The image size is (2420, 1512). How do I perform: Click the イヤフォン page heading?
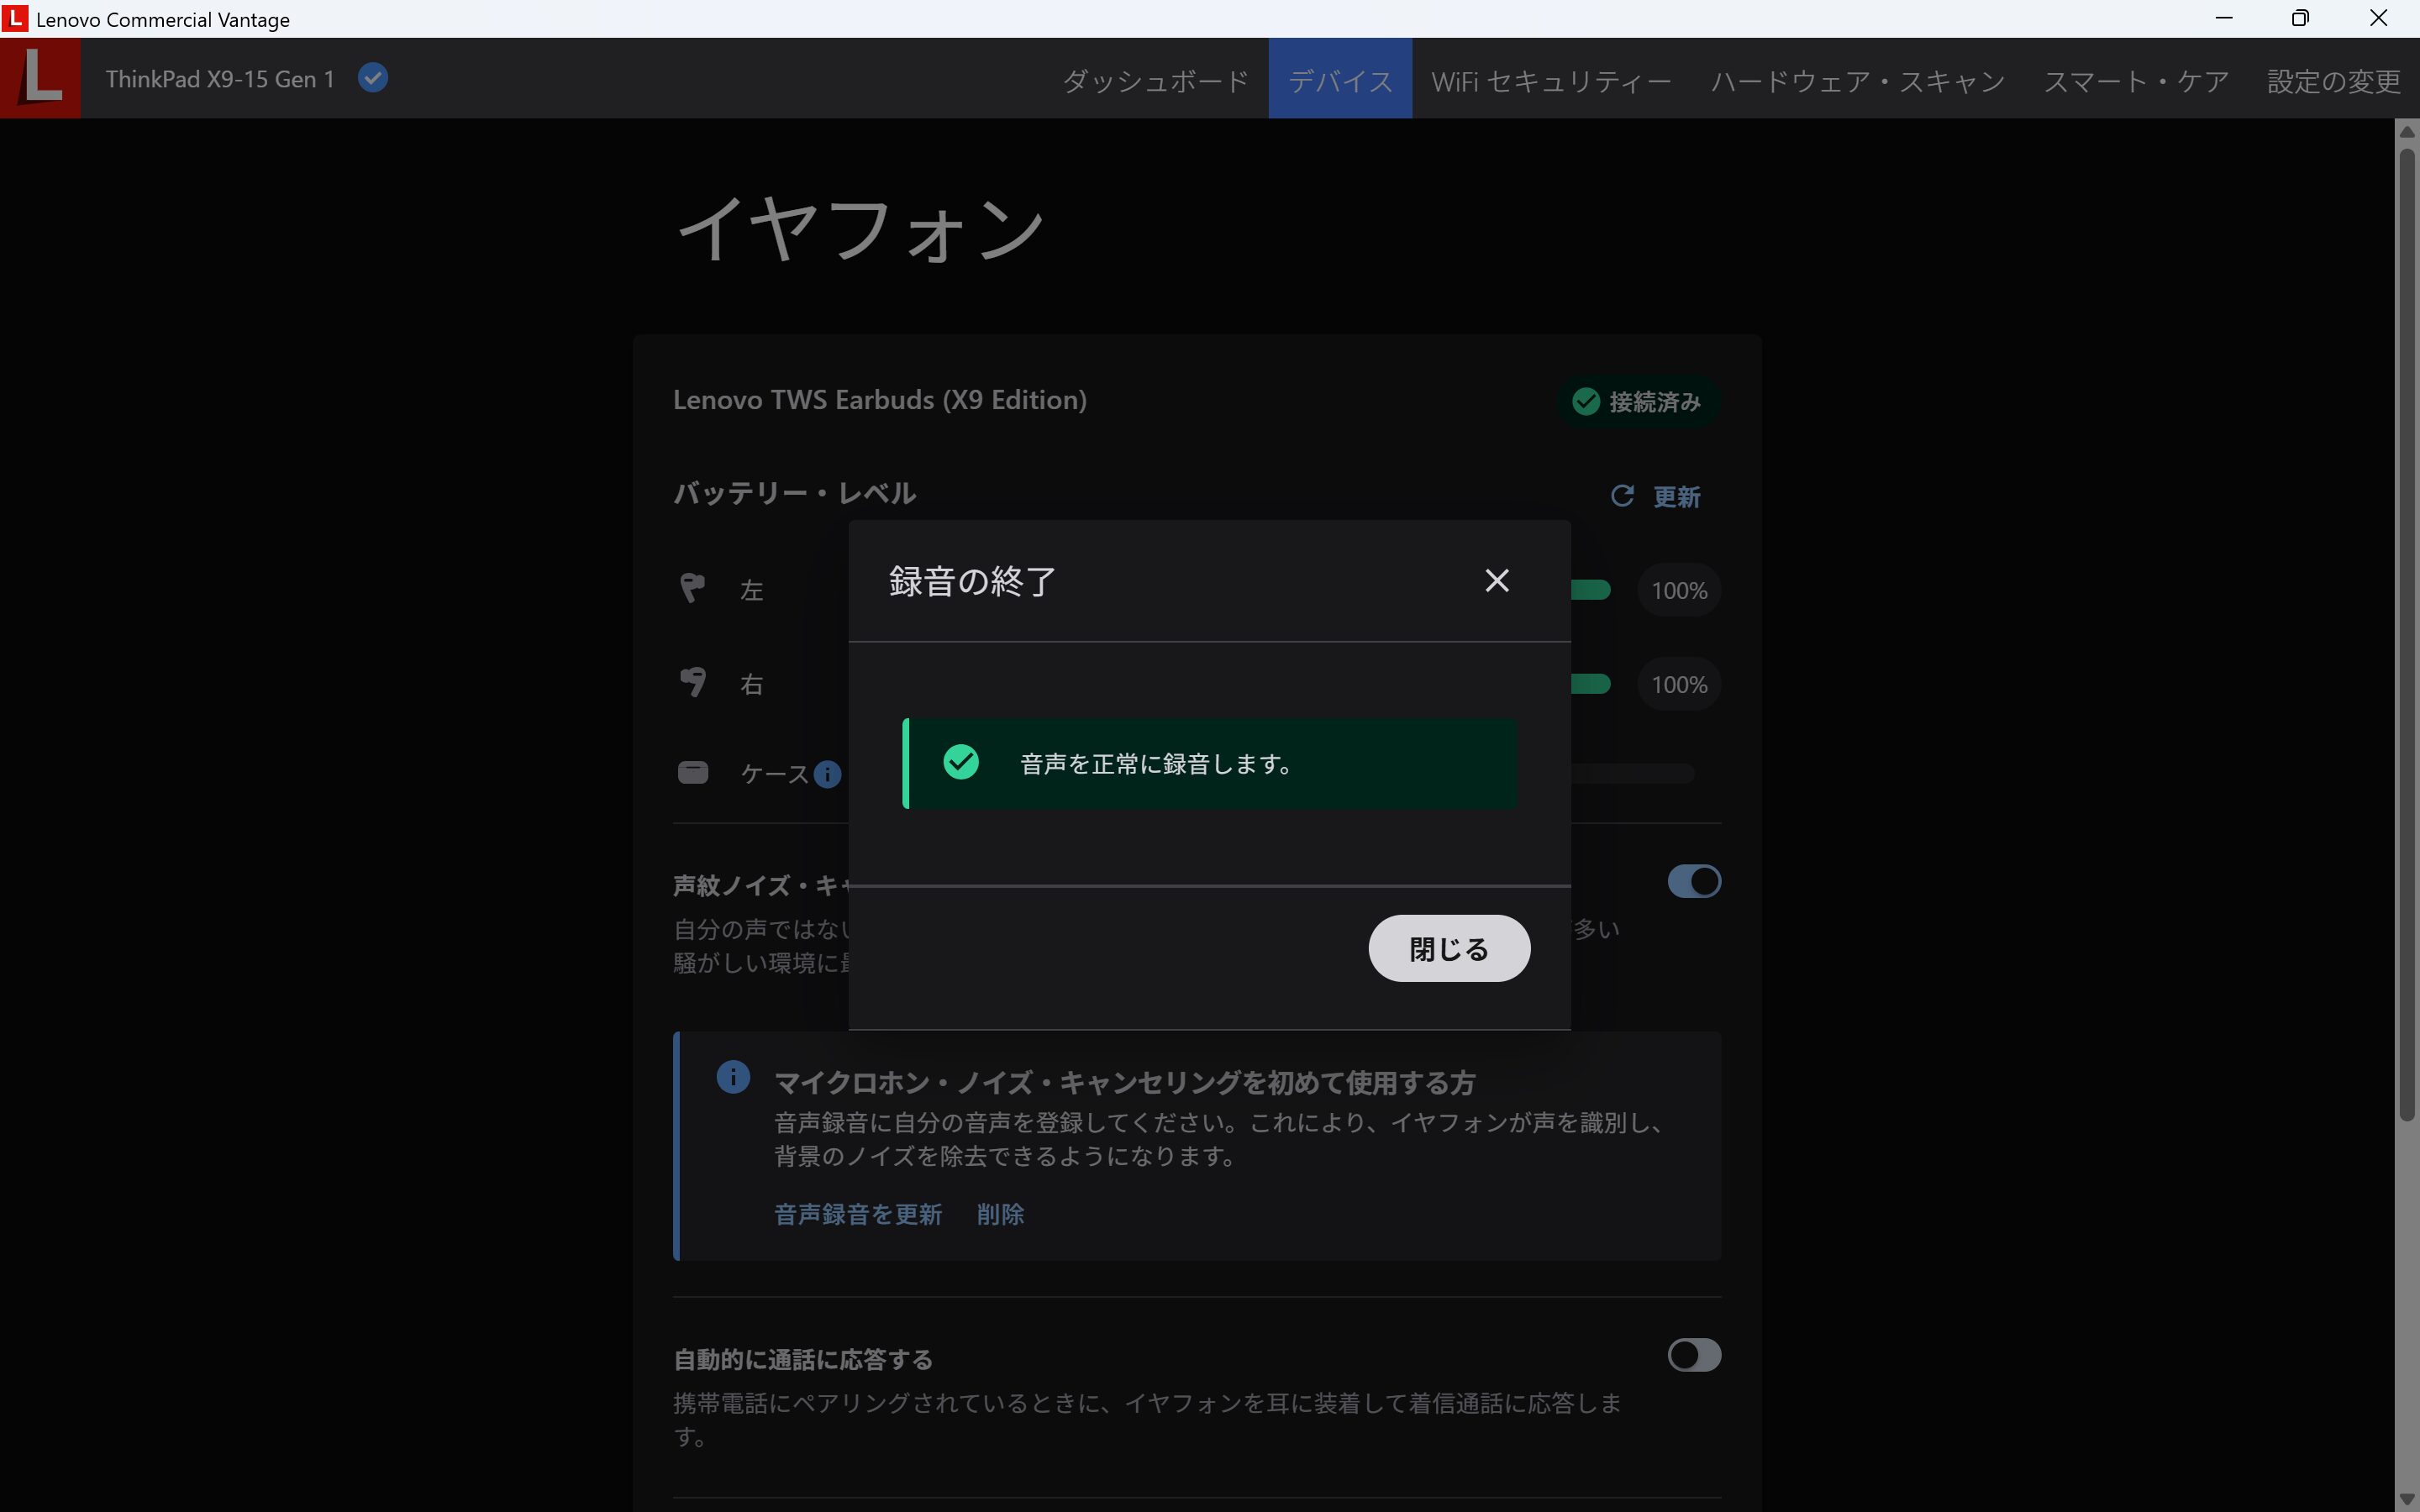point(860,229)
